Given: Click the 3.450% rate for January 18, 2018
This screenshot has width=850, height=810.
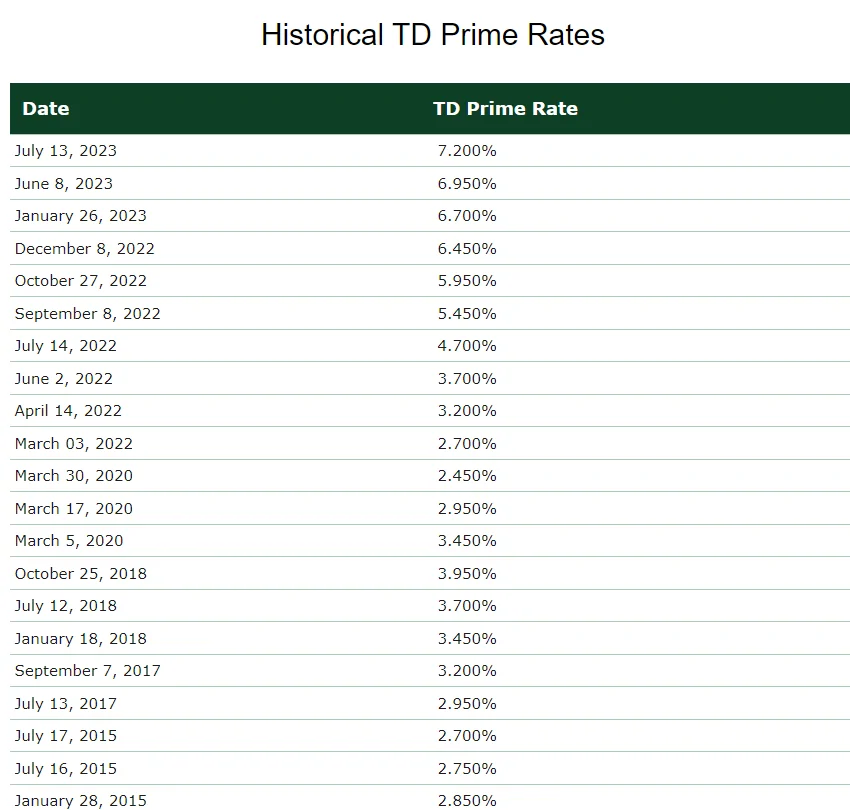Looking at the screenshot, I should [x=467, y=639].
